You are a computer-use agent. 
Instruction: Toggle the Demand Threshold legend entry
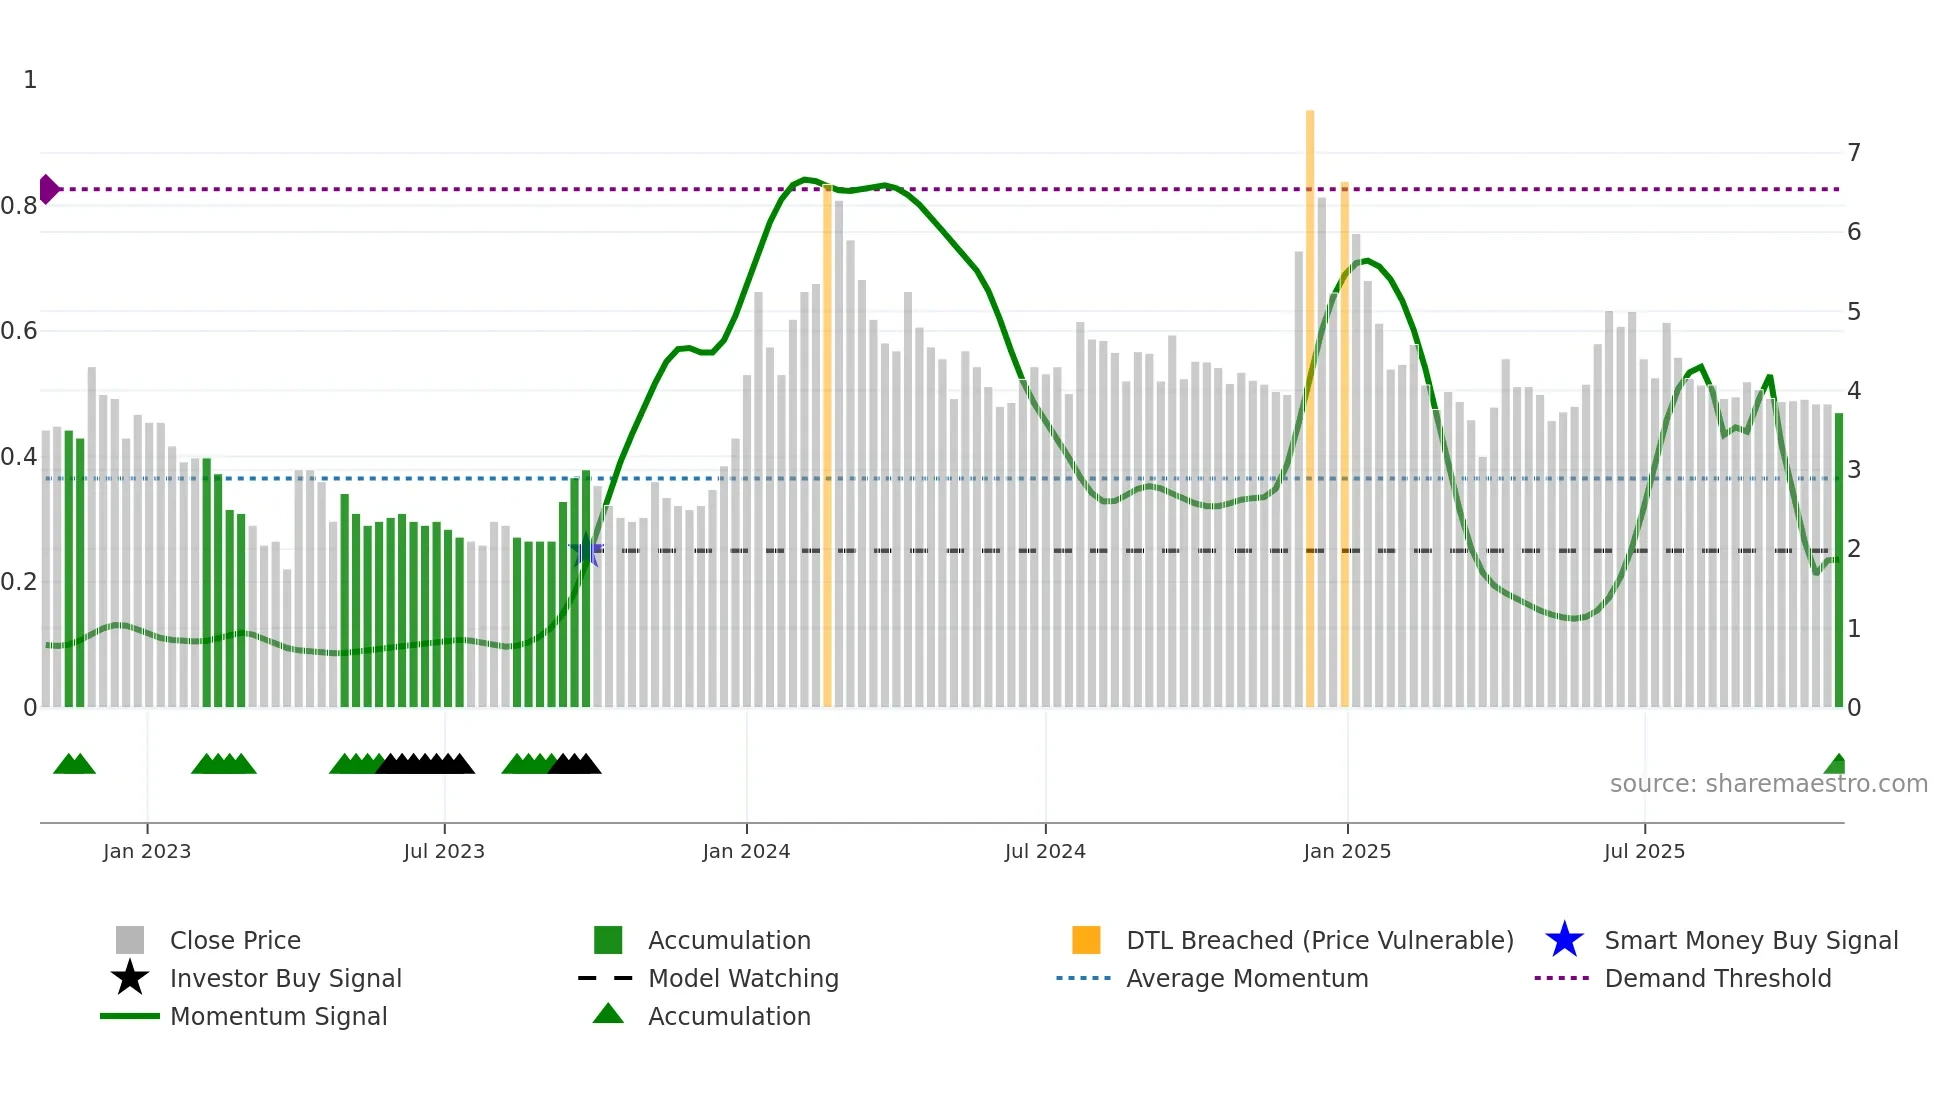pos(1717,978)
